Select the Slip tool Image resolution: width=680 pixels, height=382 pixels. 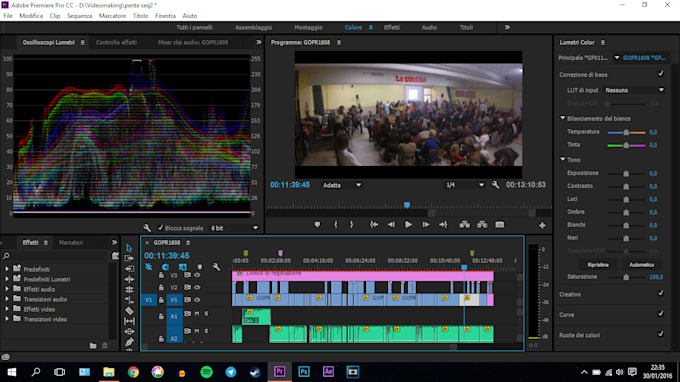tap(129, 321)
